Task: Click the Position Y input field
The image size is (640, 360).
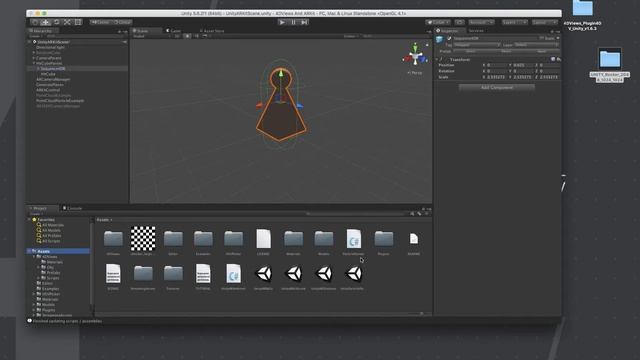Action: (523, 65)
